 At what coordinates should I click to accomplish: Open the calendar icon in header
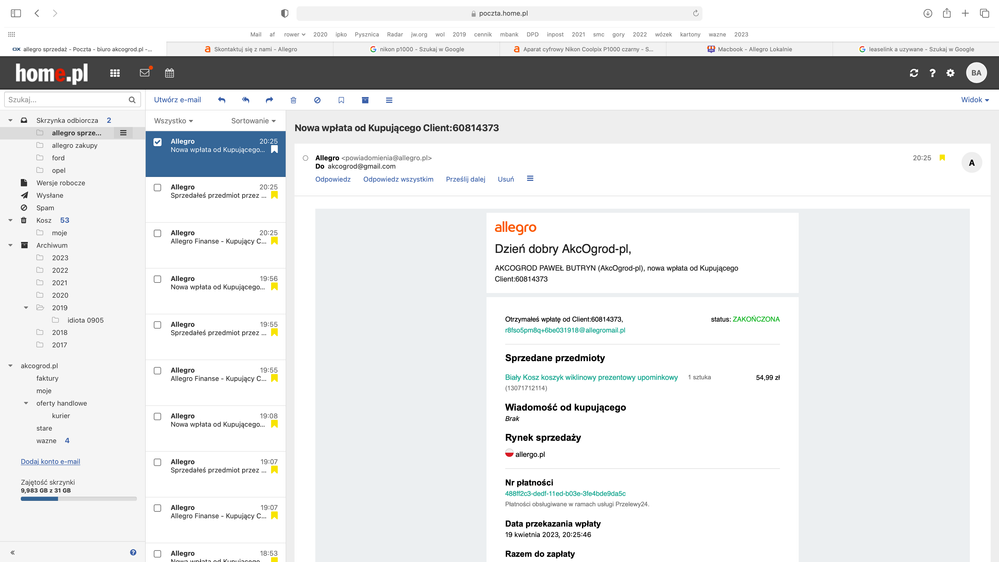coord(170,73)
